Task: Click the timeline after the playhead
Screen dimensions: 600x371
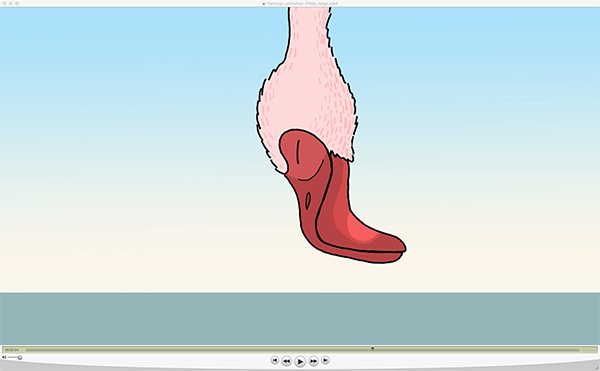Action: coord(476,350)
